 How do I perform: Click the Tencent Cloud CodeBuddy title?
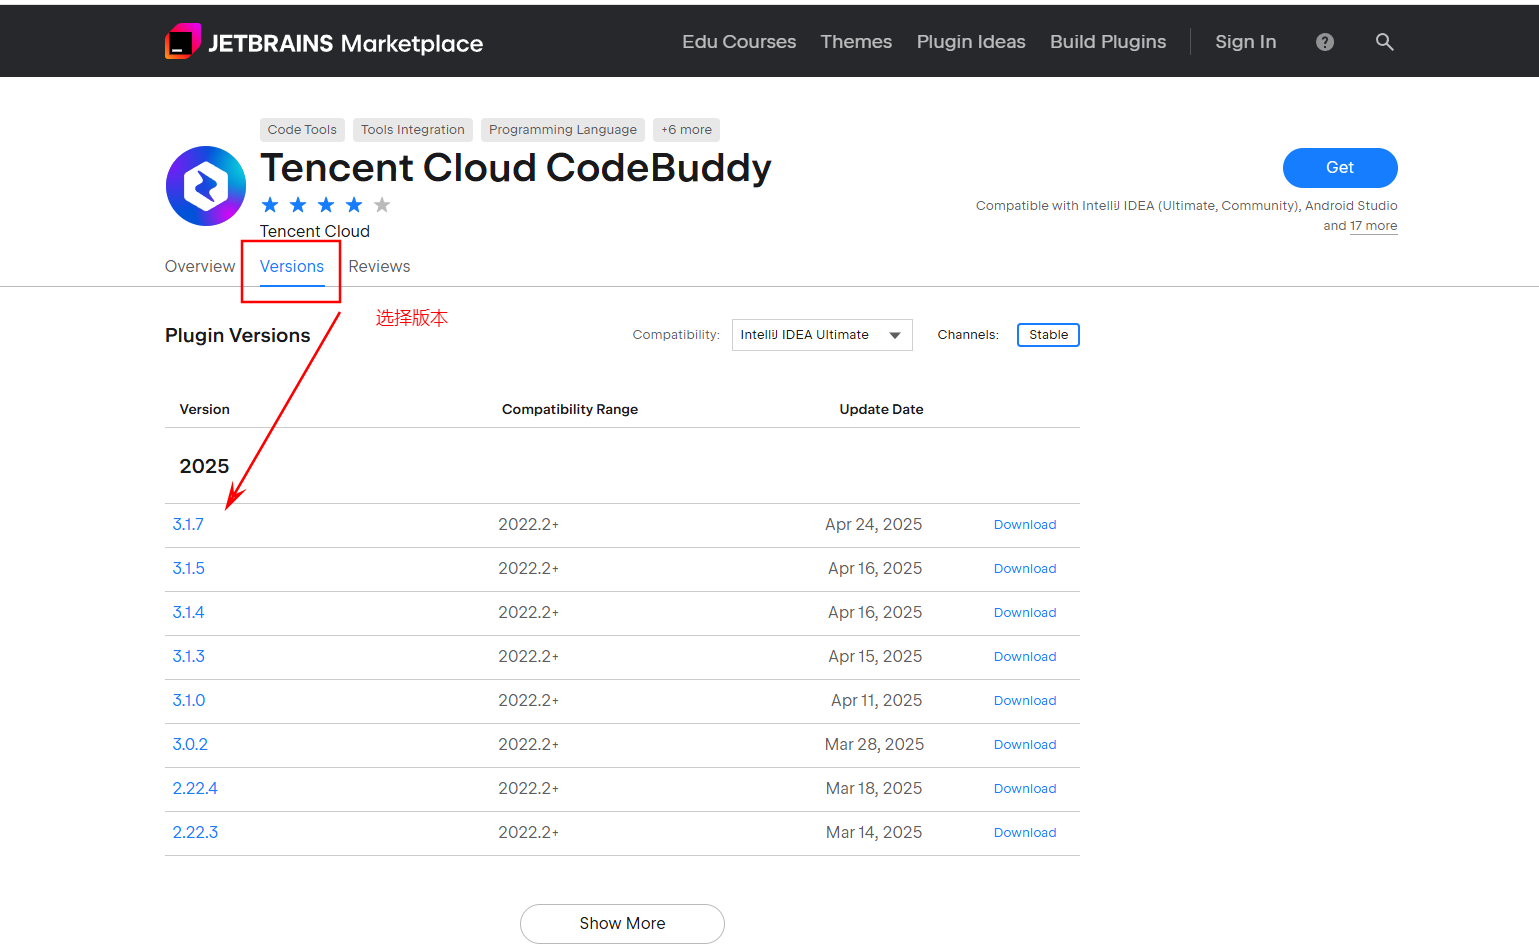coord(516,168)
